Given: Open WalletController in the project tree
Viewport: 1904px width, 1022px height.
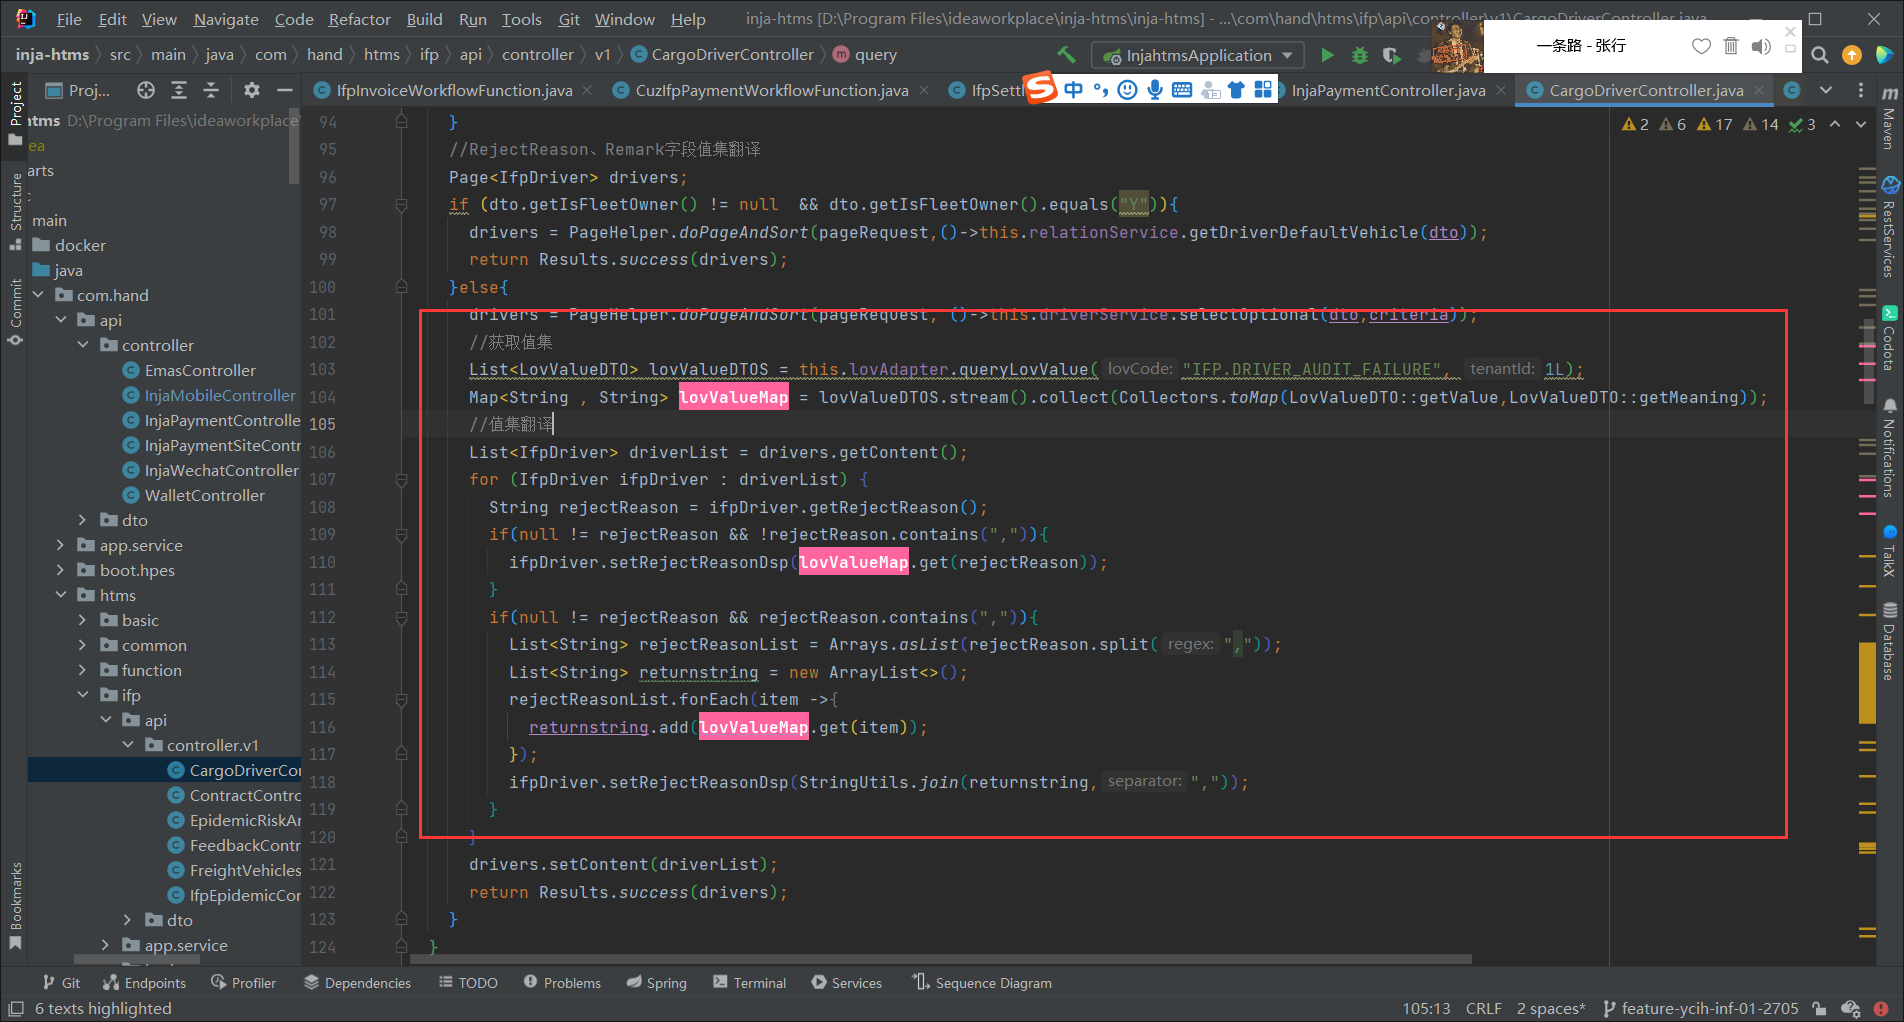Looking at the screenshot, I should click(204, 495).
